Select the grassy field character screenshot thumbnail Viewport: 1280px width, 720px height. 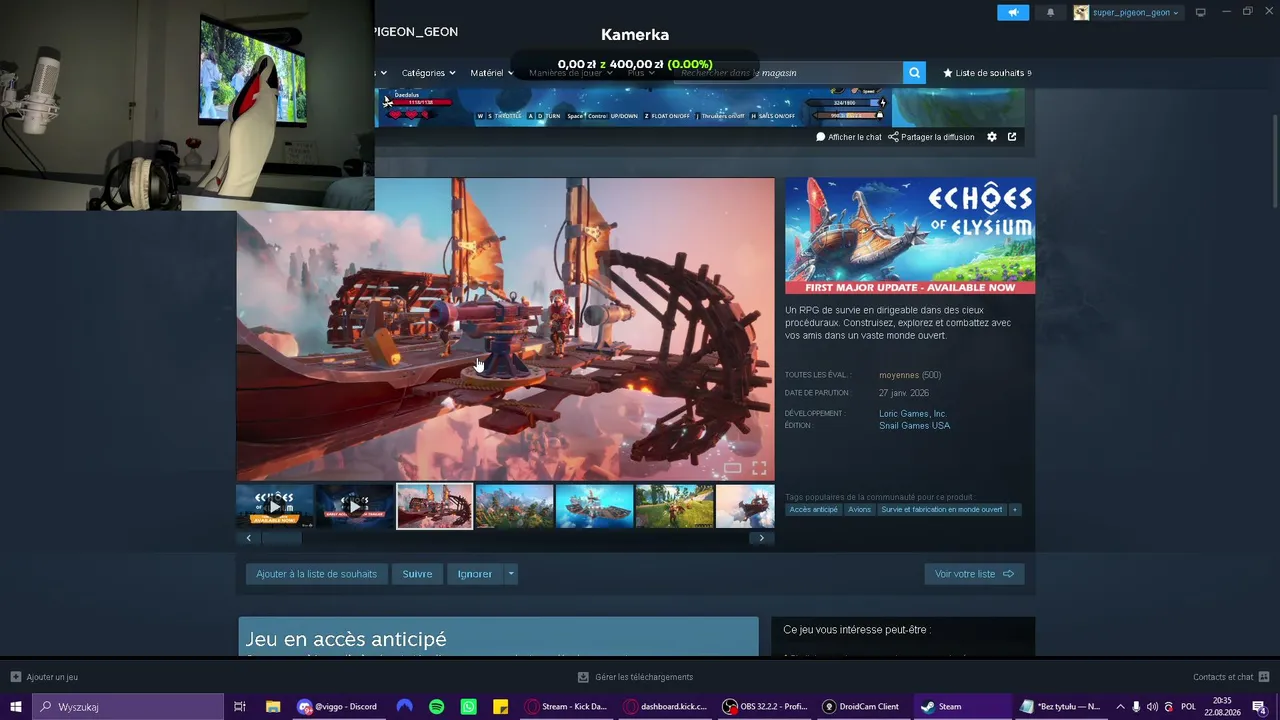click(674, 506)
